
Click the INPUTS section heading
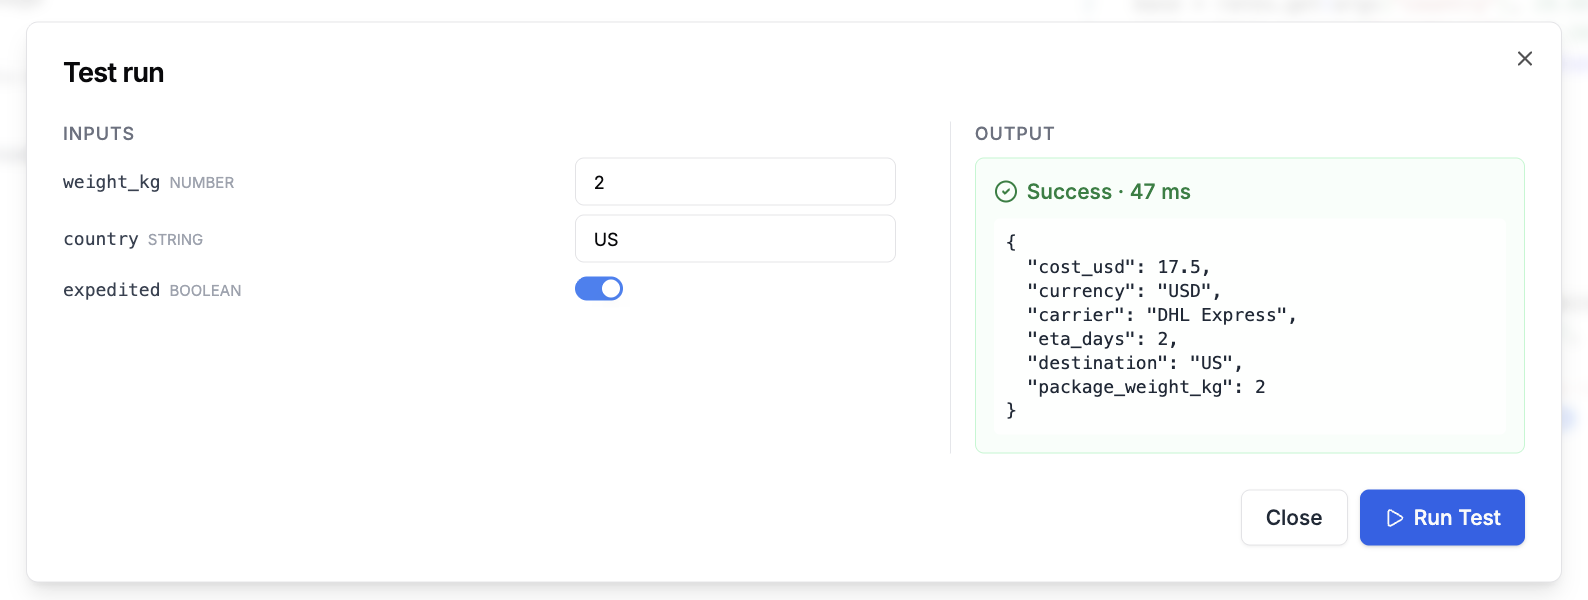[99, 134]
